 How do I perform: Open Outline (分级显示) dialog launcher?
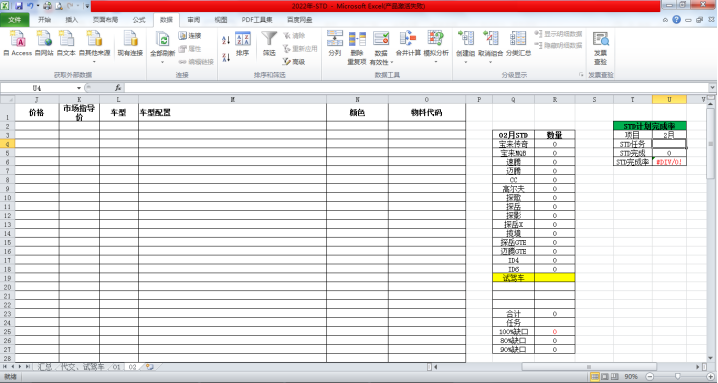pos(581,75)
